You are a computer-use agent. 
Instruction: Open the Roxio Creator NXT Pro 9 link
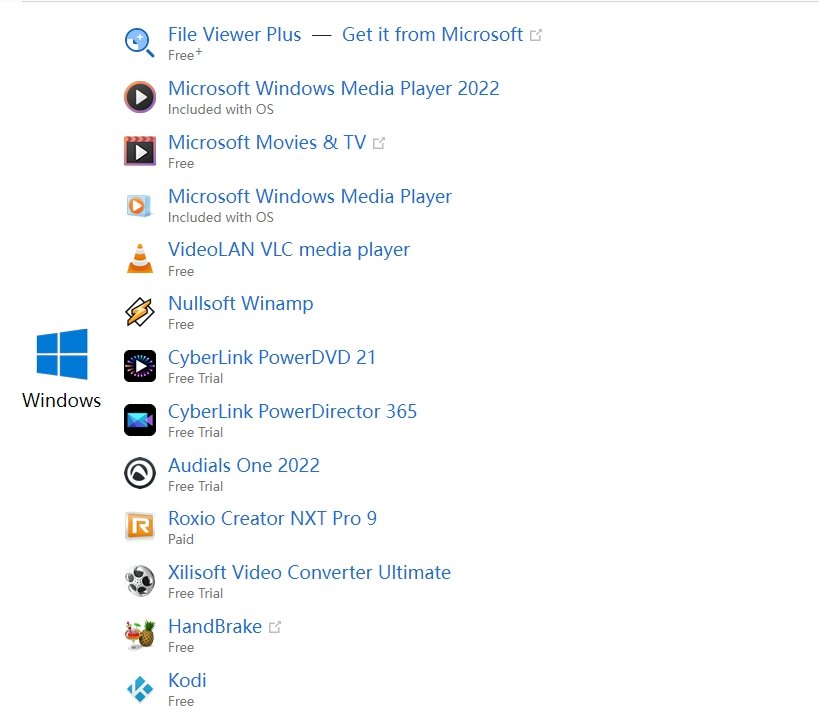[x=272, y=519]
